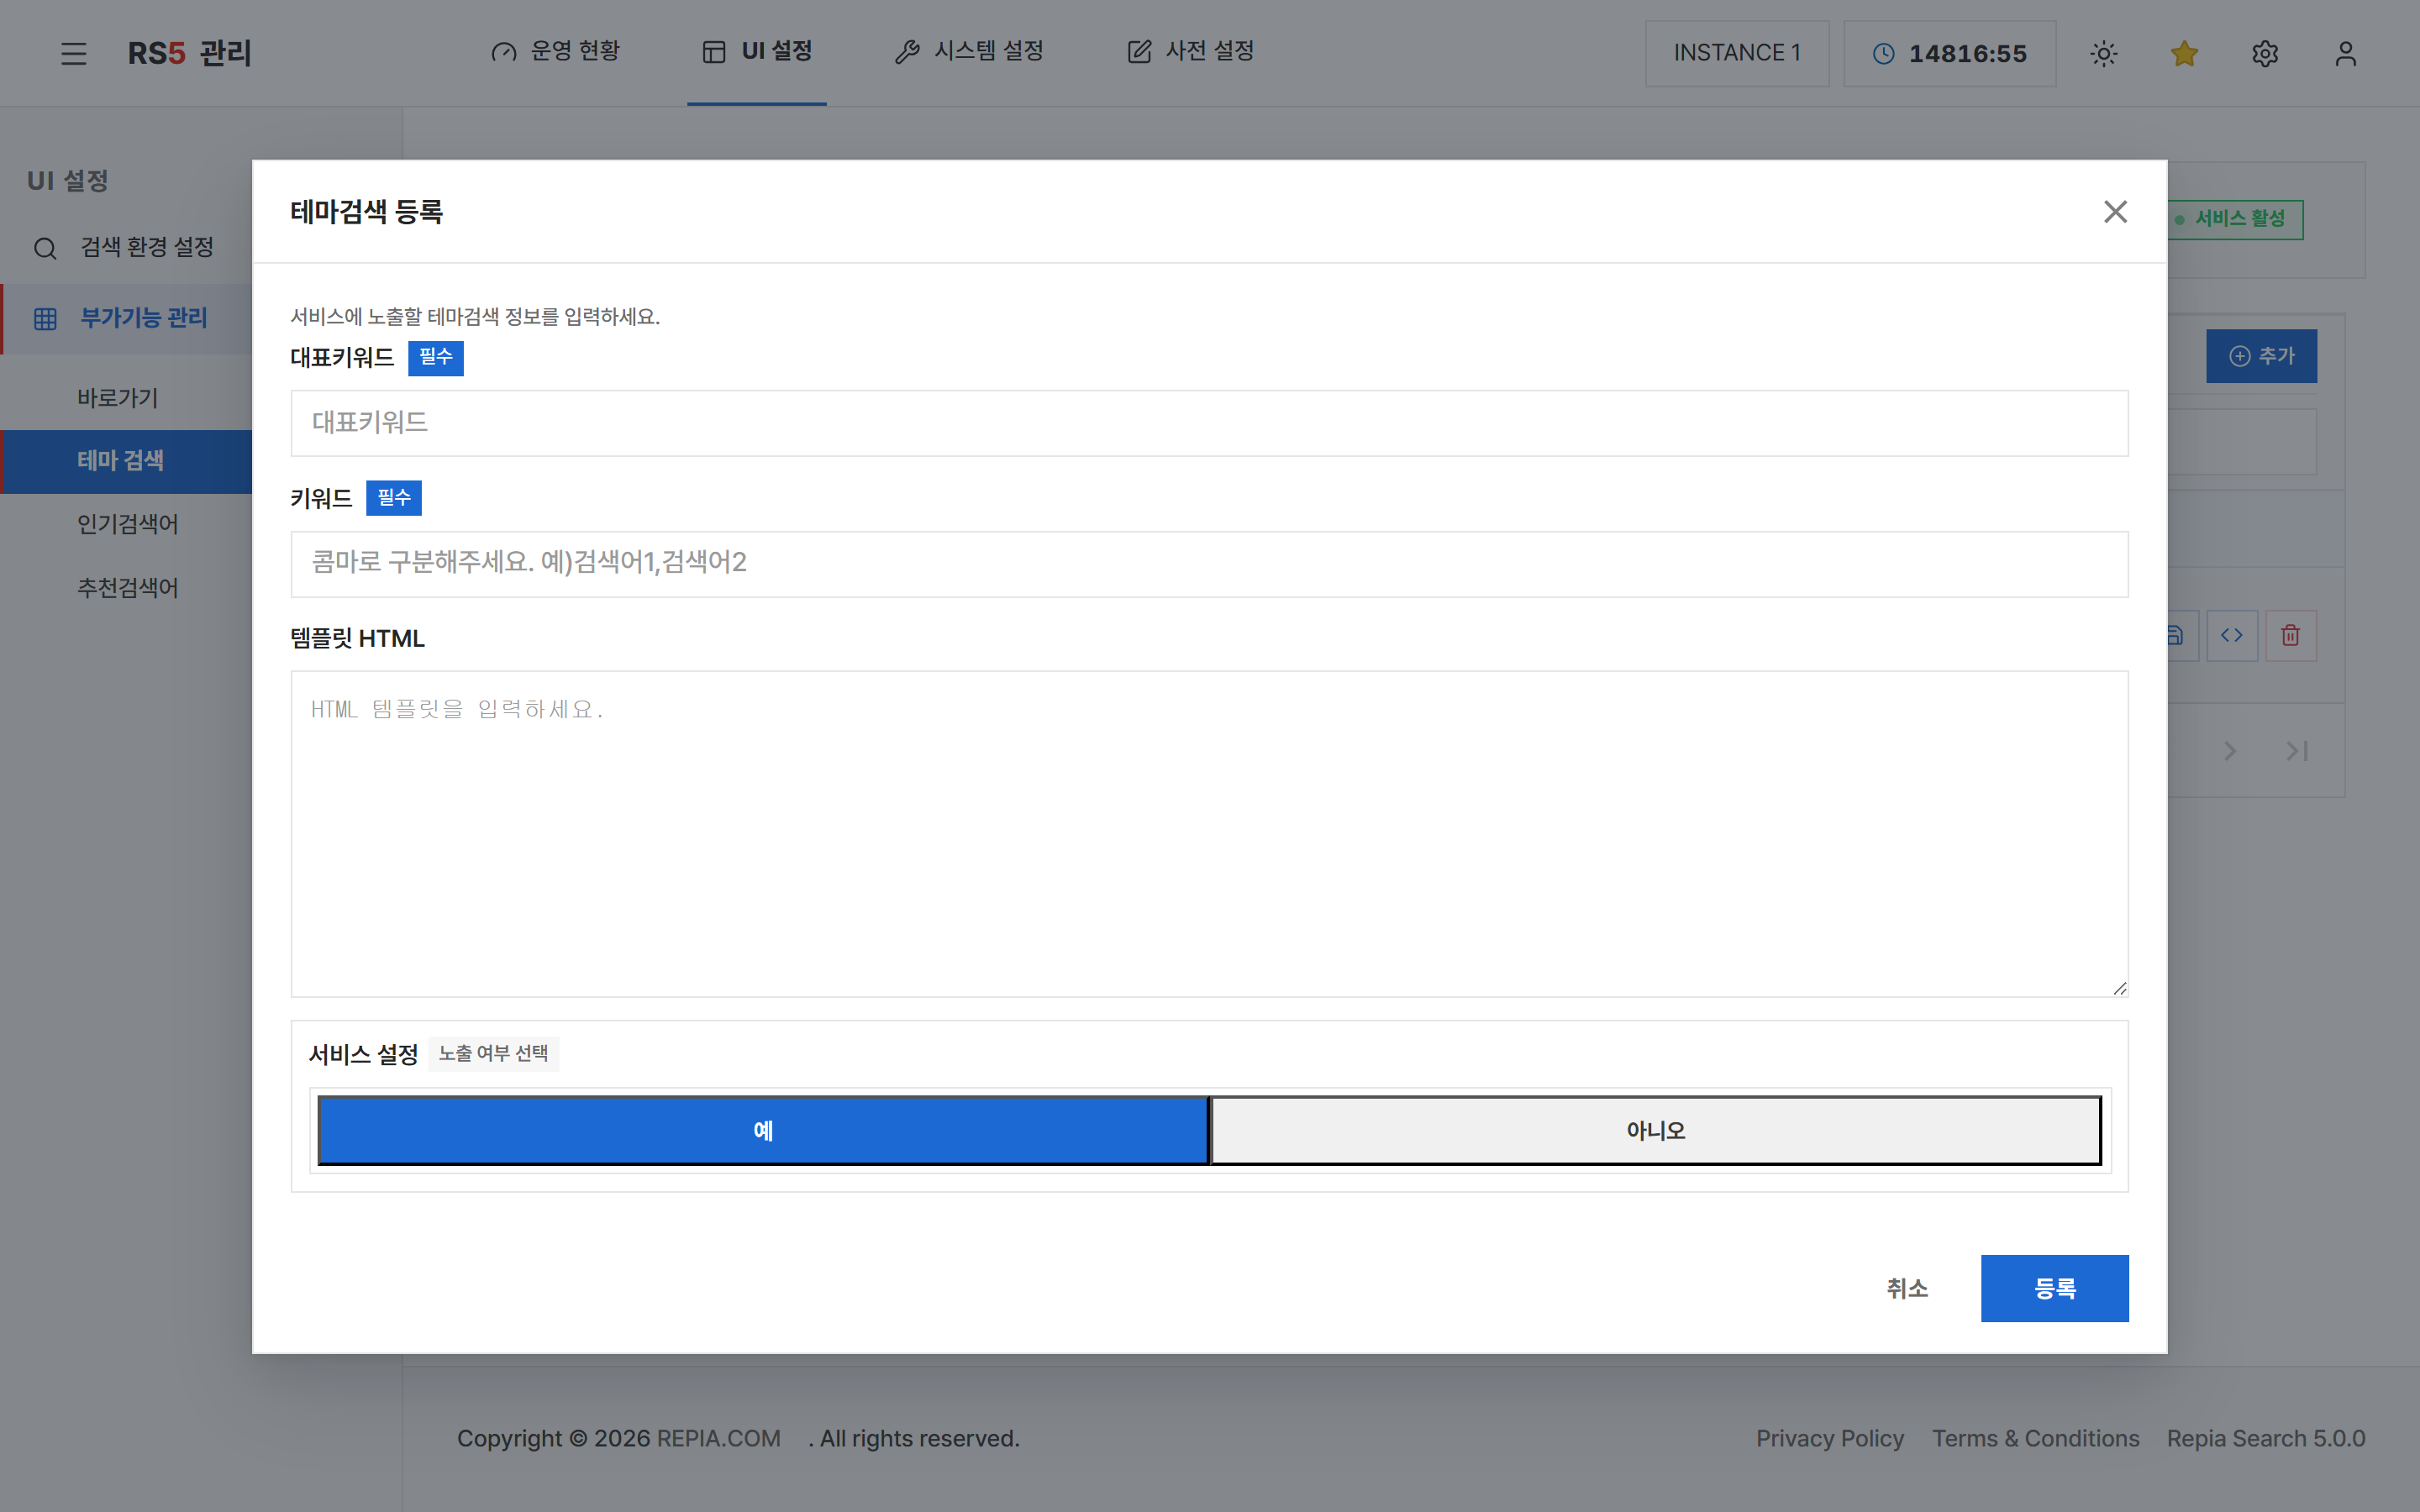
Task: Go to next page chevron
Action: (x=2230, y=750)
